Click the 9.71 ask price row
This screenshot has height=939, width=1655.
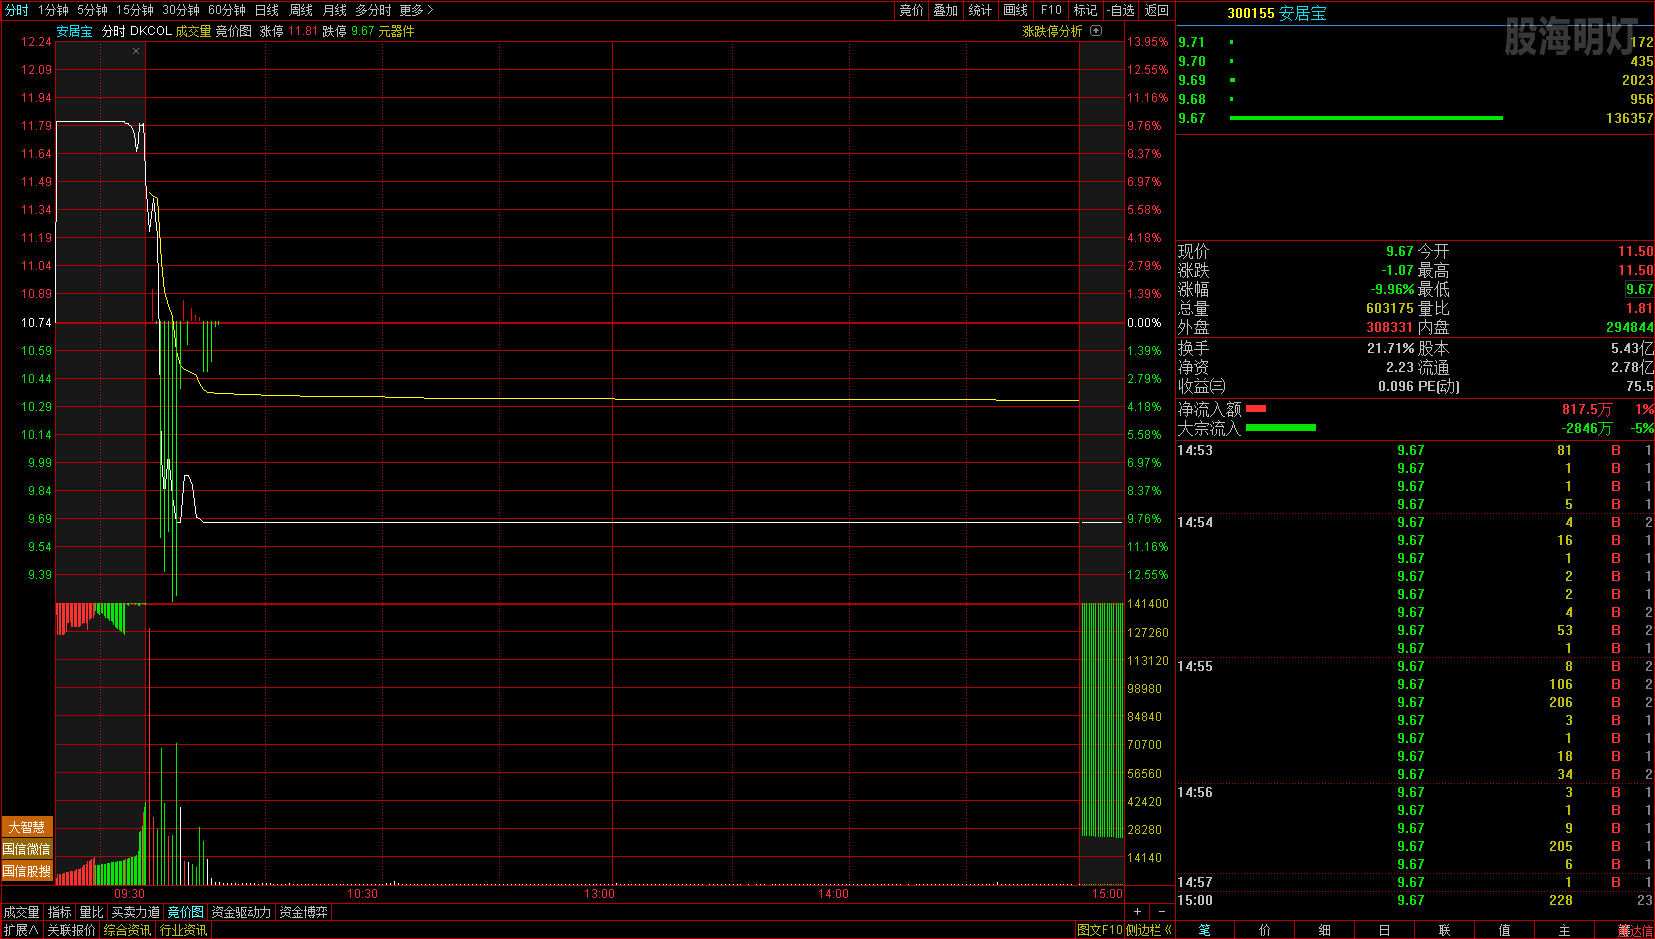(1415, 42)
